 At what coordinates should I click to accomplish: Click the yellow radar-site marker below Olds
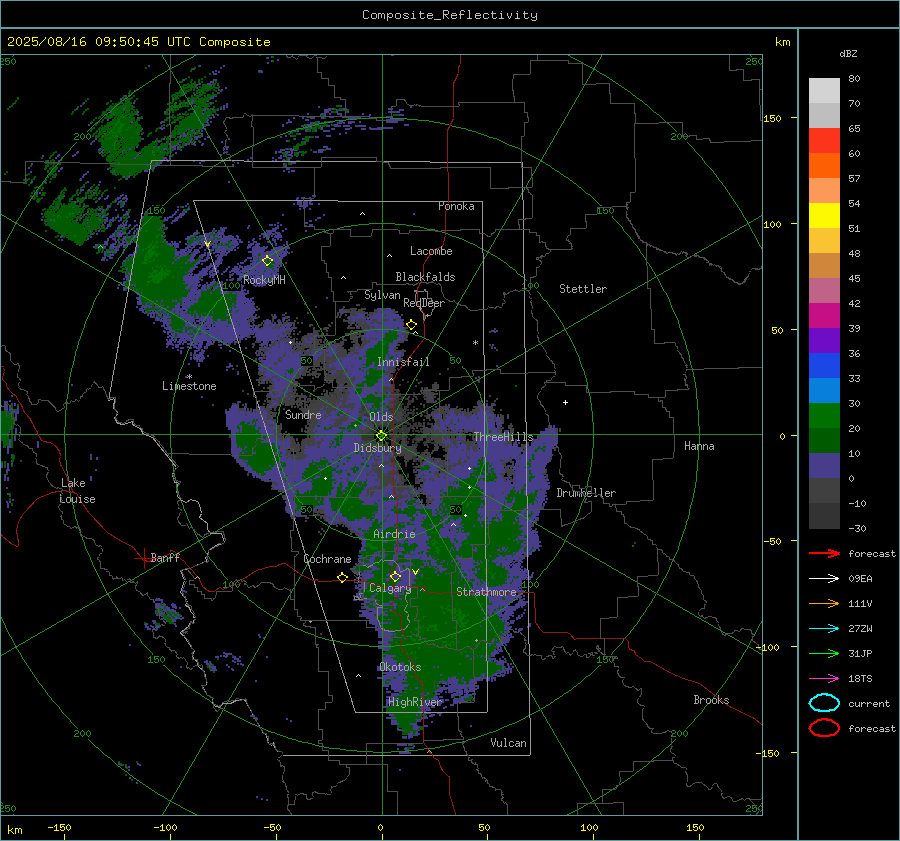pos(381,436)
